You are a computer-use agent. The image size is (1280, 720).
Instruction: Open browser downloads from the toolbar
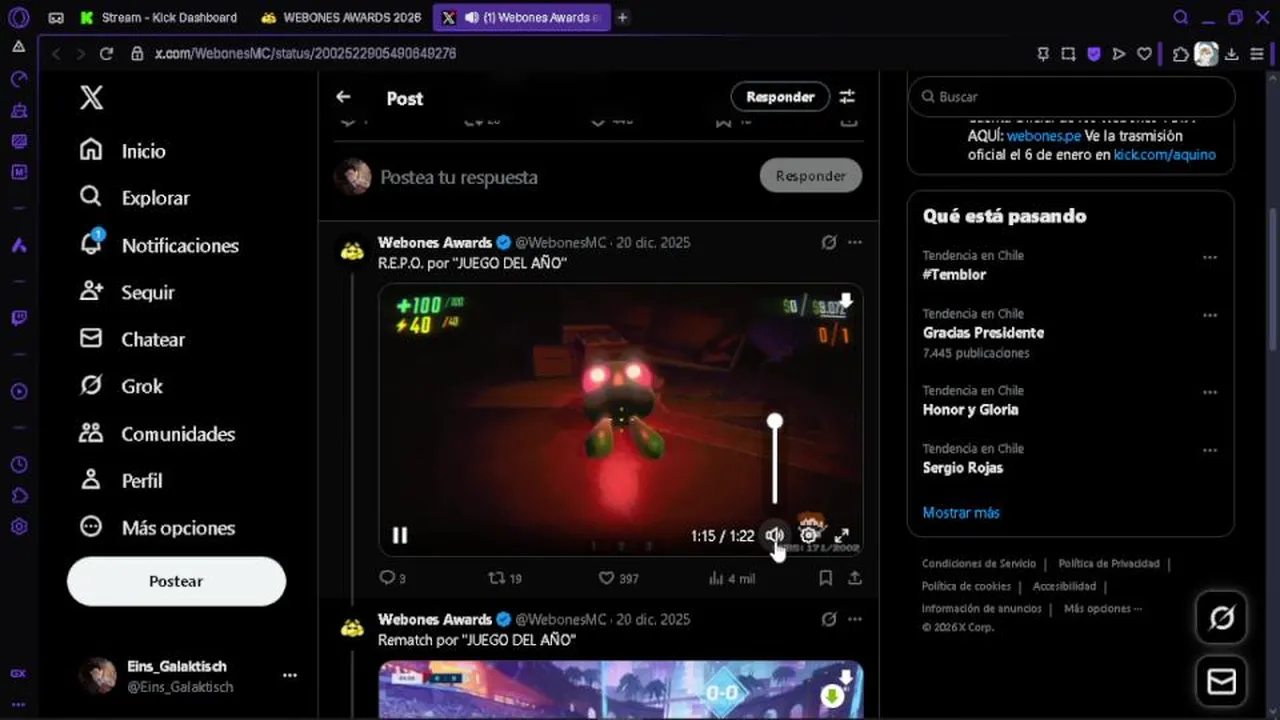[1232, 54]
